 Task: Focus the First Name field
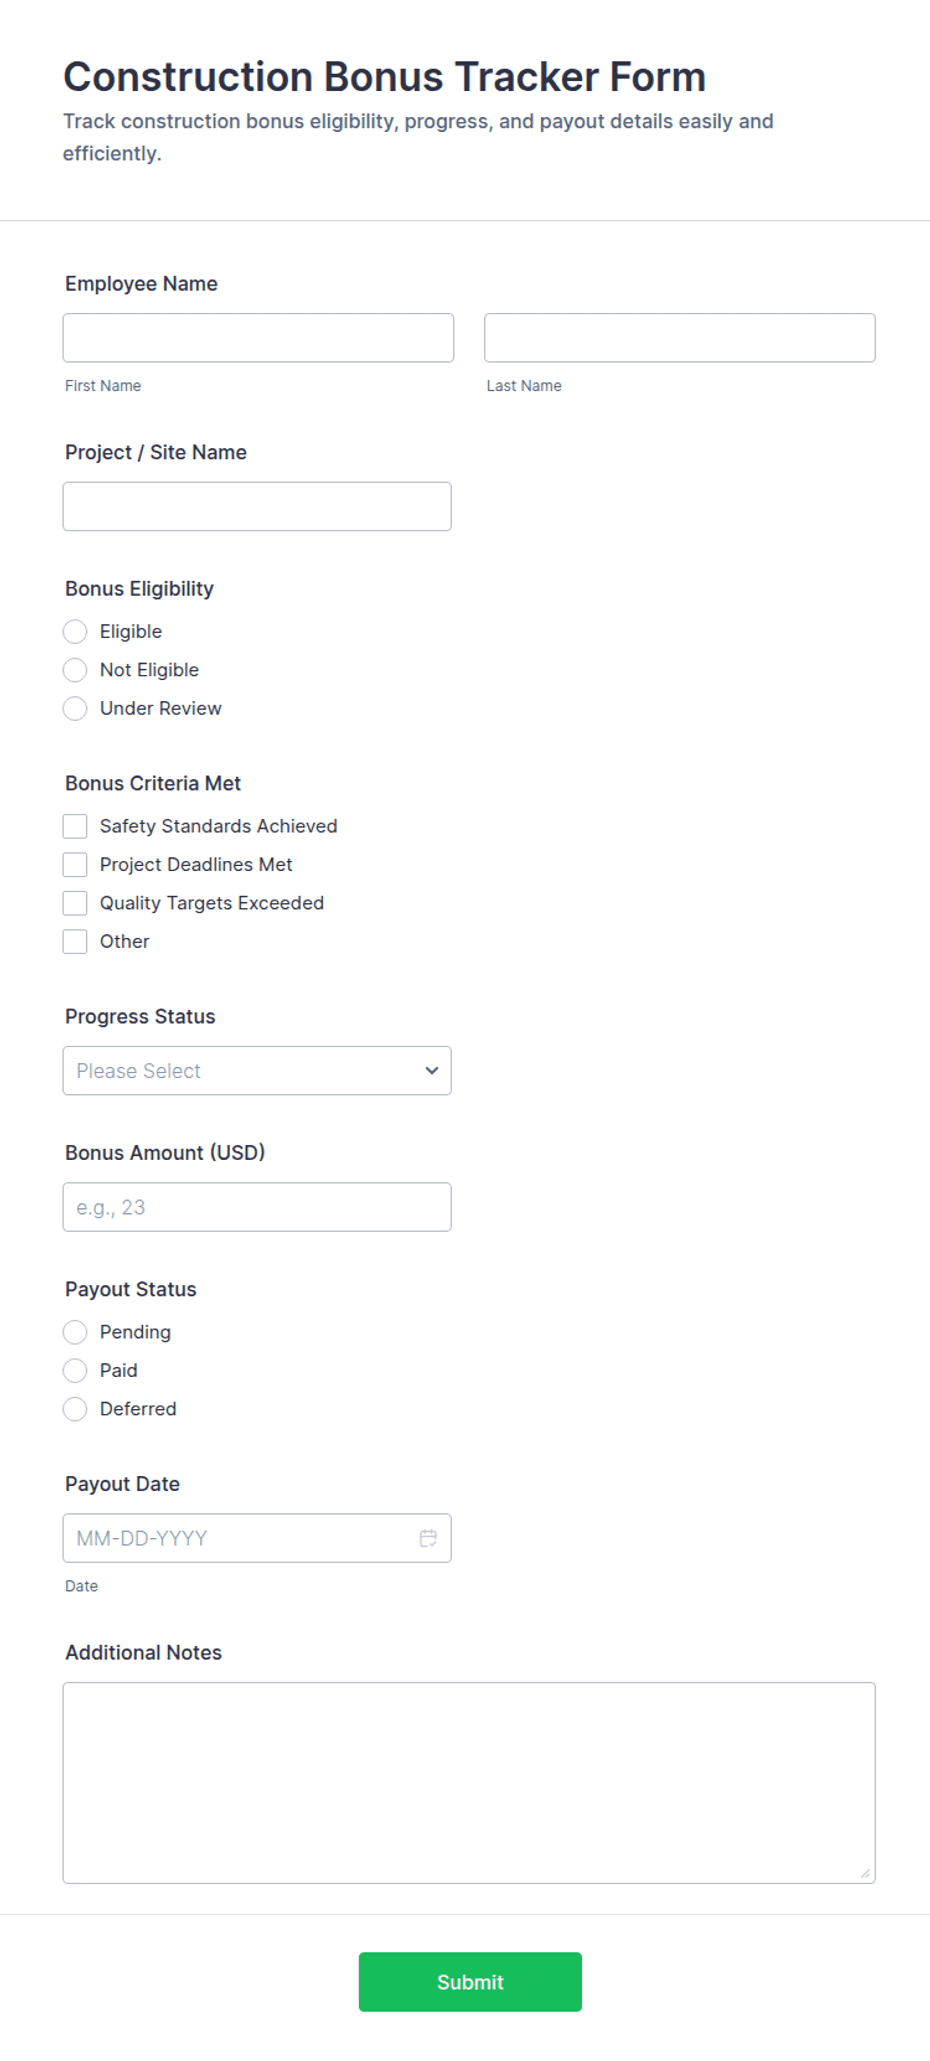pyautogui.click(x=258, y=338)
